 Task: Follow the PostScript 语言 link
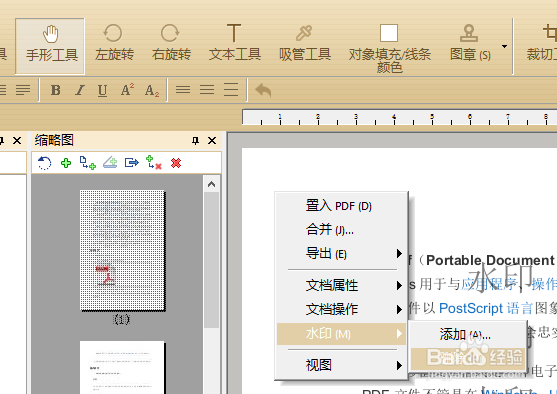click(486, 308)
